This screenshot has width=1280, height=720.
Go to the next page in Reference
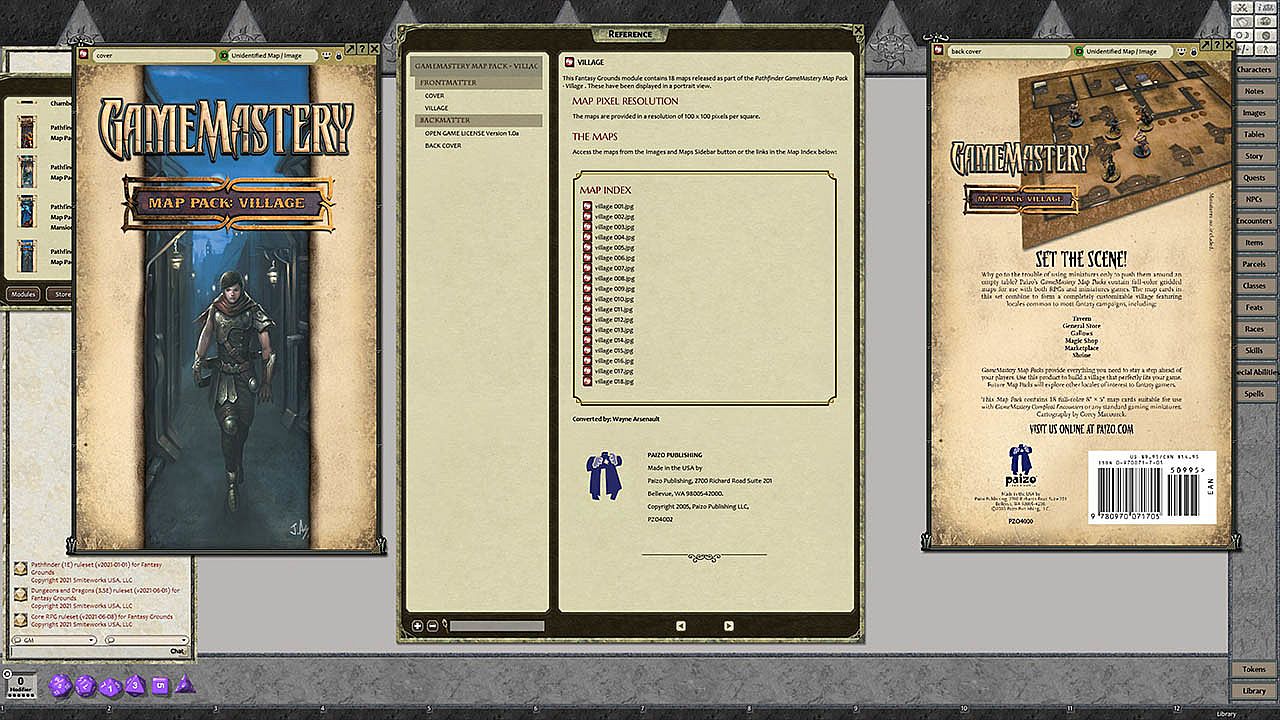(729, 626)
